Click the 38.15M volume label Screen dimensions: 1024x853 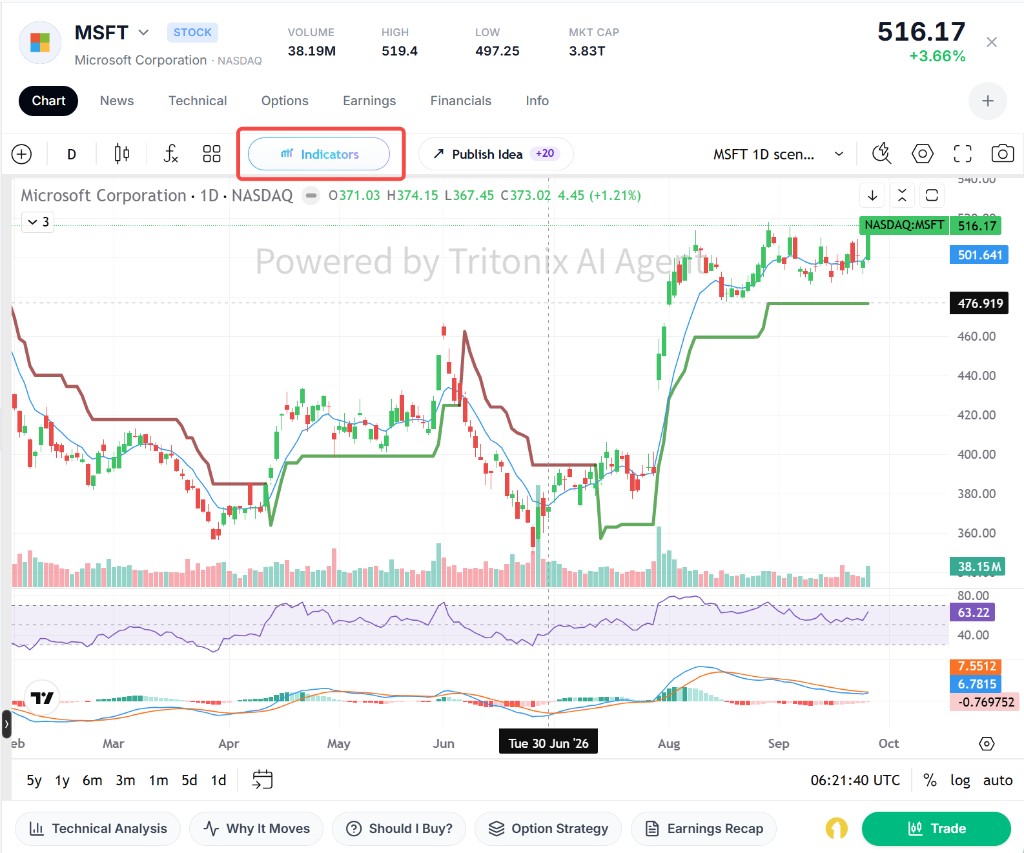(978, 566)
